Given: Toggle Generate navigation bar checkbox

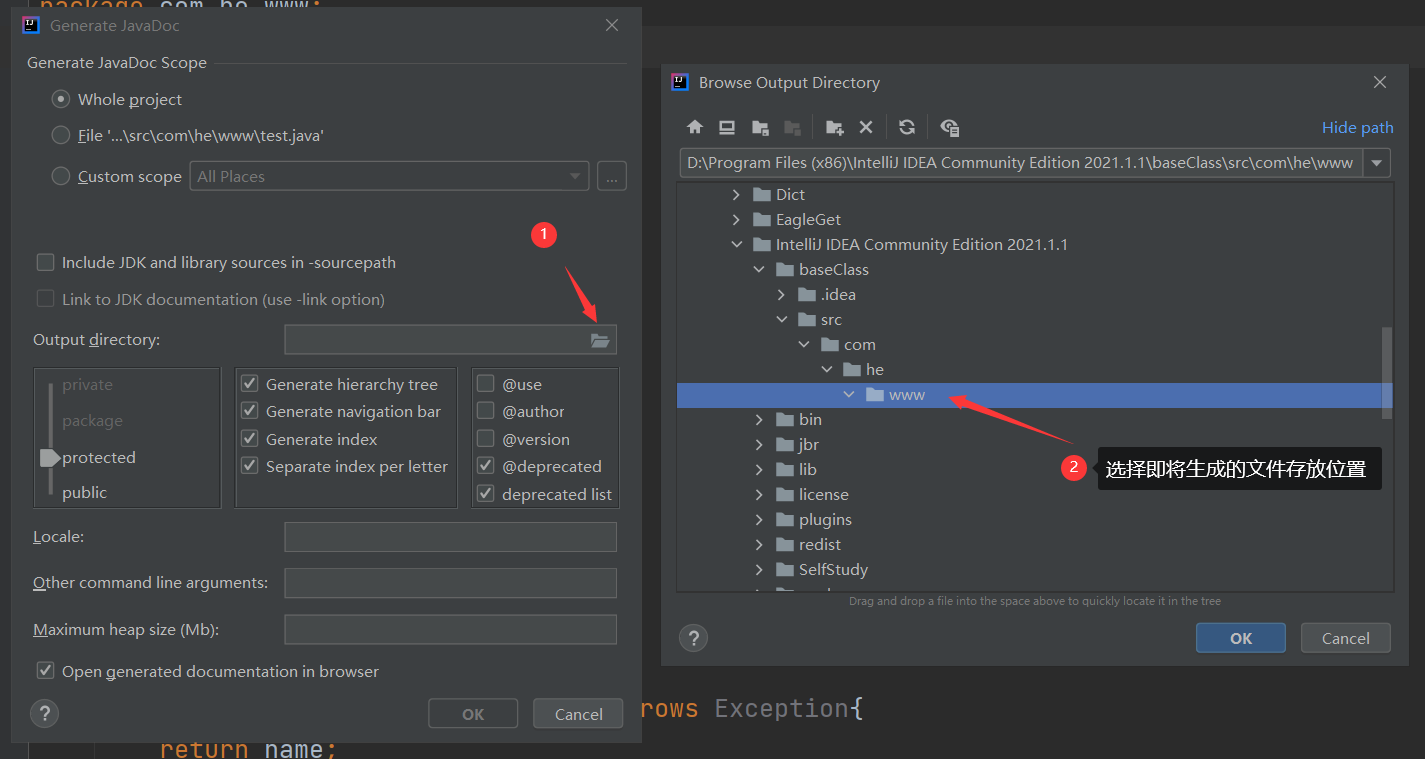Looking at the screenshot, I should 250,411.
